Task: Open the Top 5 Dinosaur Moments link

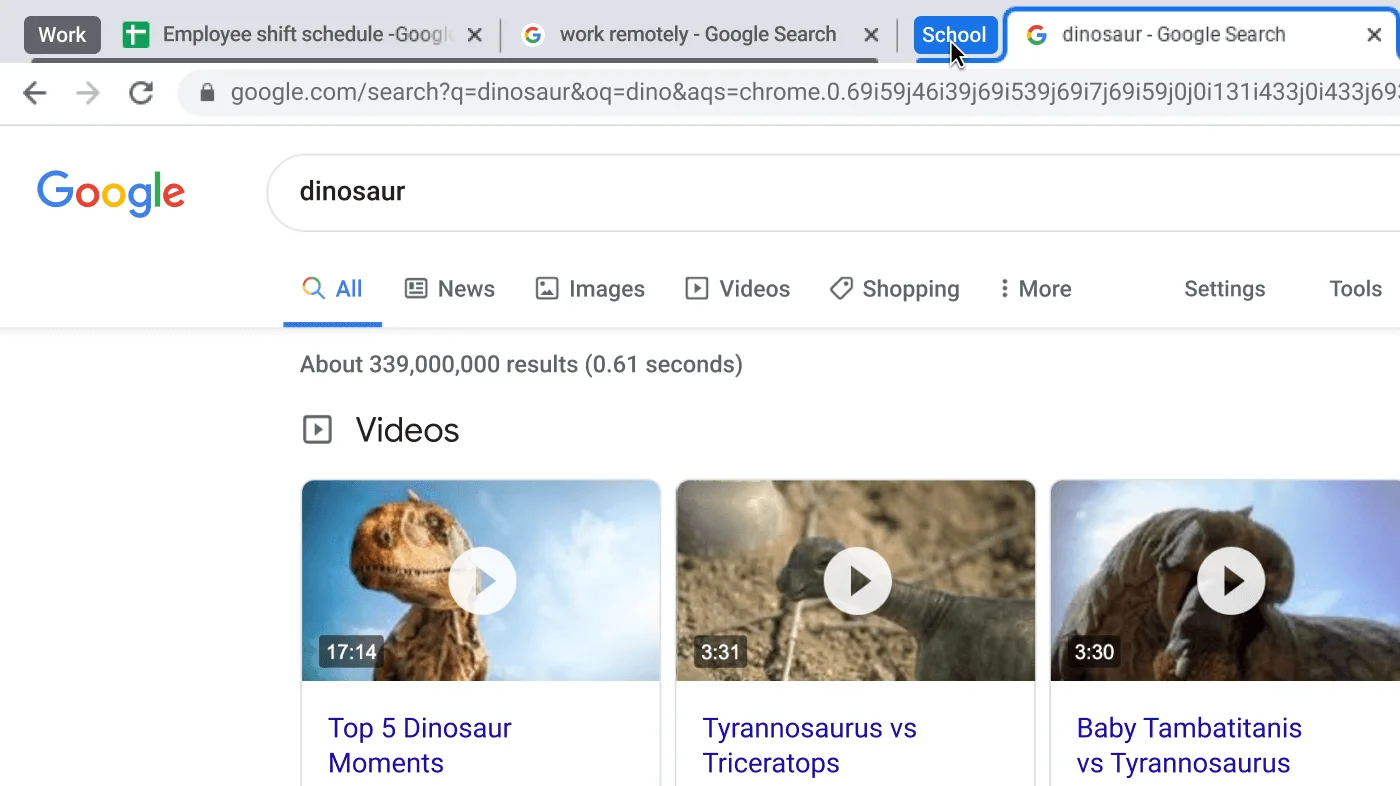Action: [419, 745]
